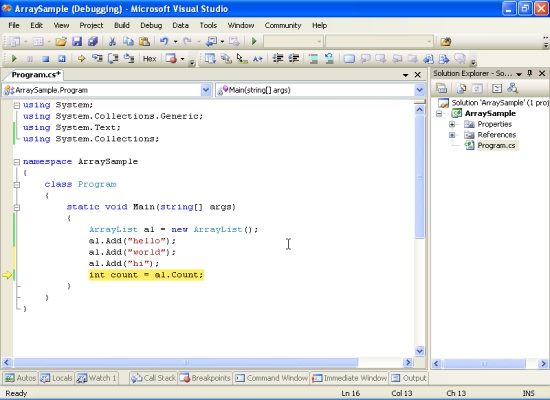Click the Cut scissors icon
This screenshot has height=400, width=550.
click(112, 41)
